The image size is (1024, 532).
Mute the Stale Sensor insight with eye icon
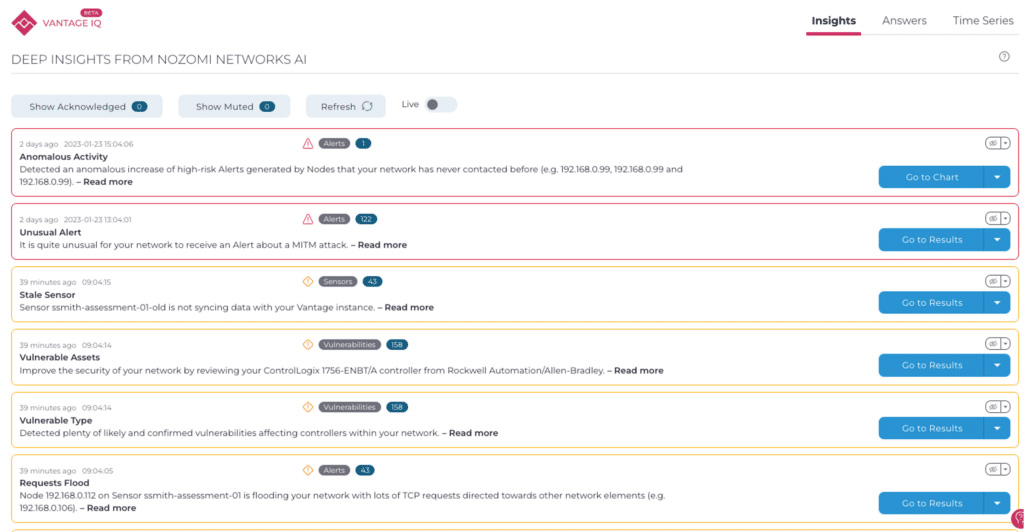tap(993, 281)
